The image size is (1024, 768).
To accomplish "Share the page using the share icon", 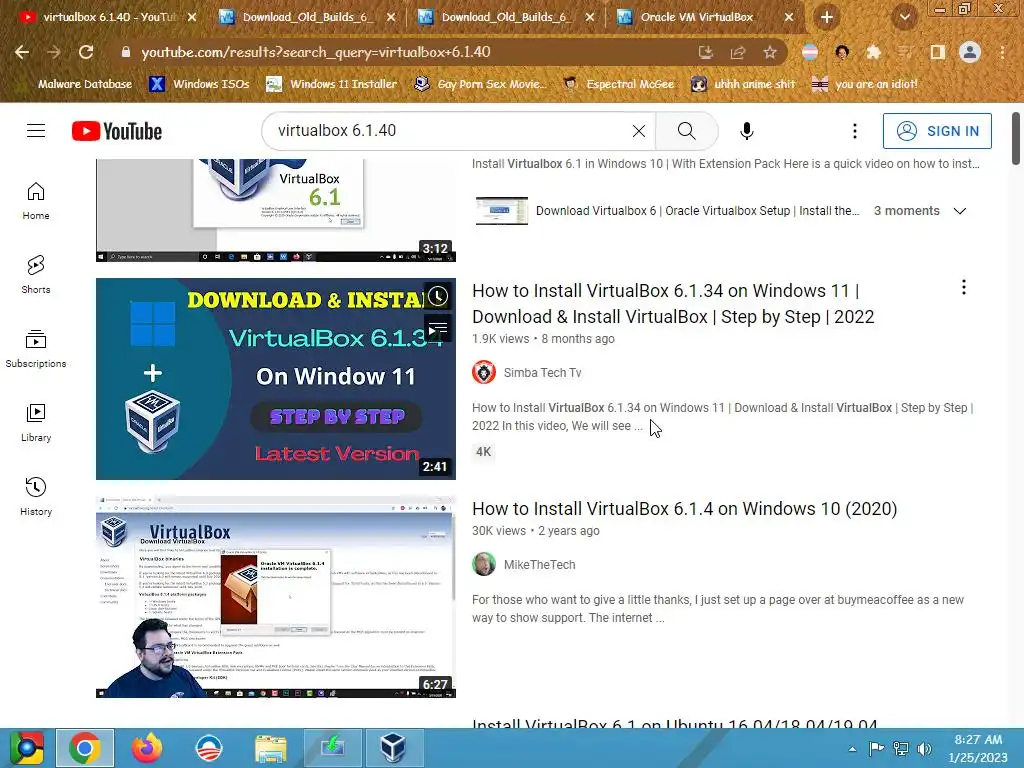I will (x=738, y=52).
